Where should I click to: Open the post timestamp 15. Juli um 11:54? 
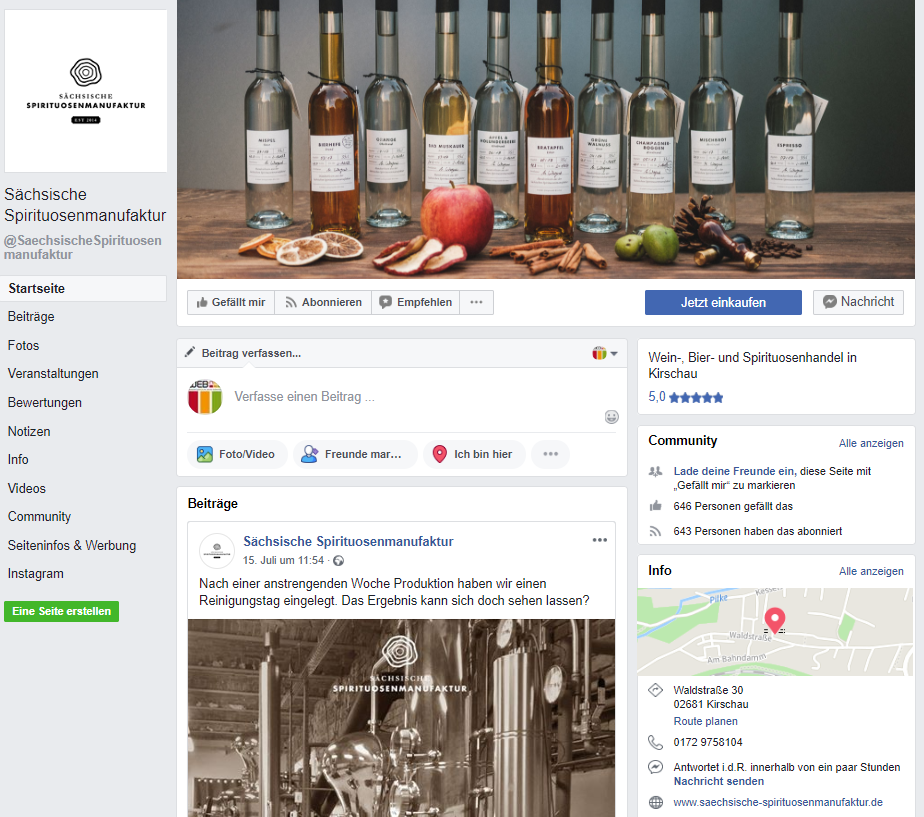coord(283,560)
